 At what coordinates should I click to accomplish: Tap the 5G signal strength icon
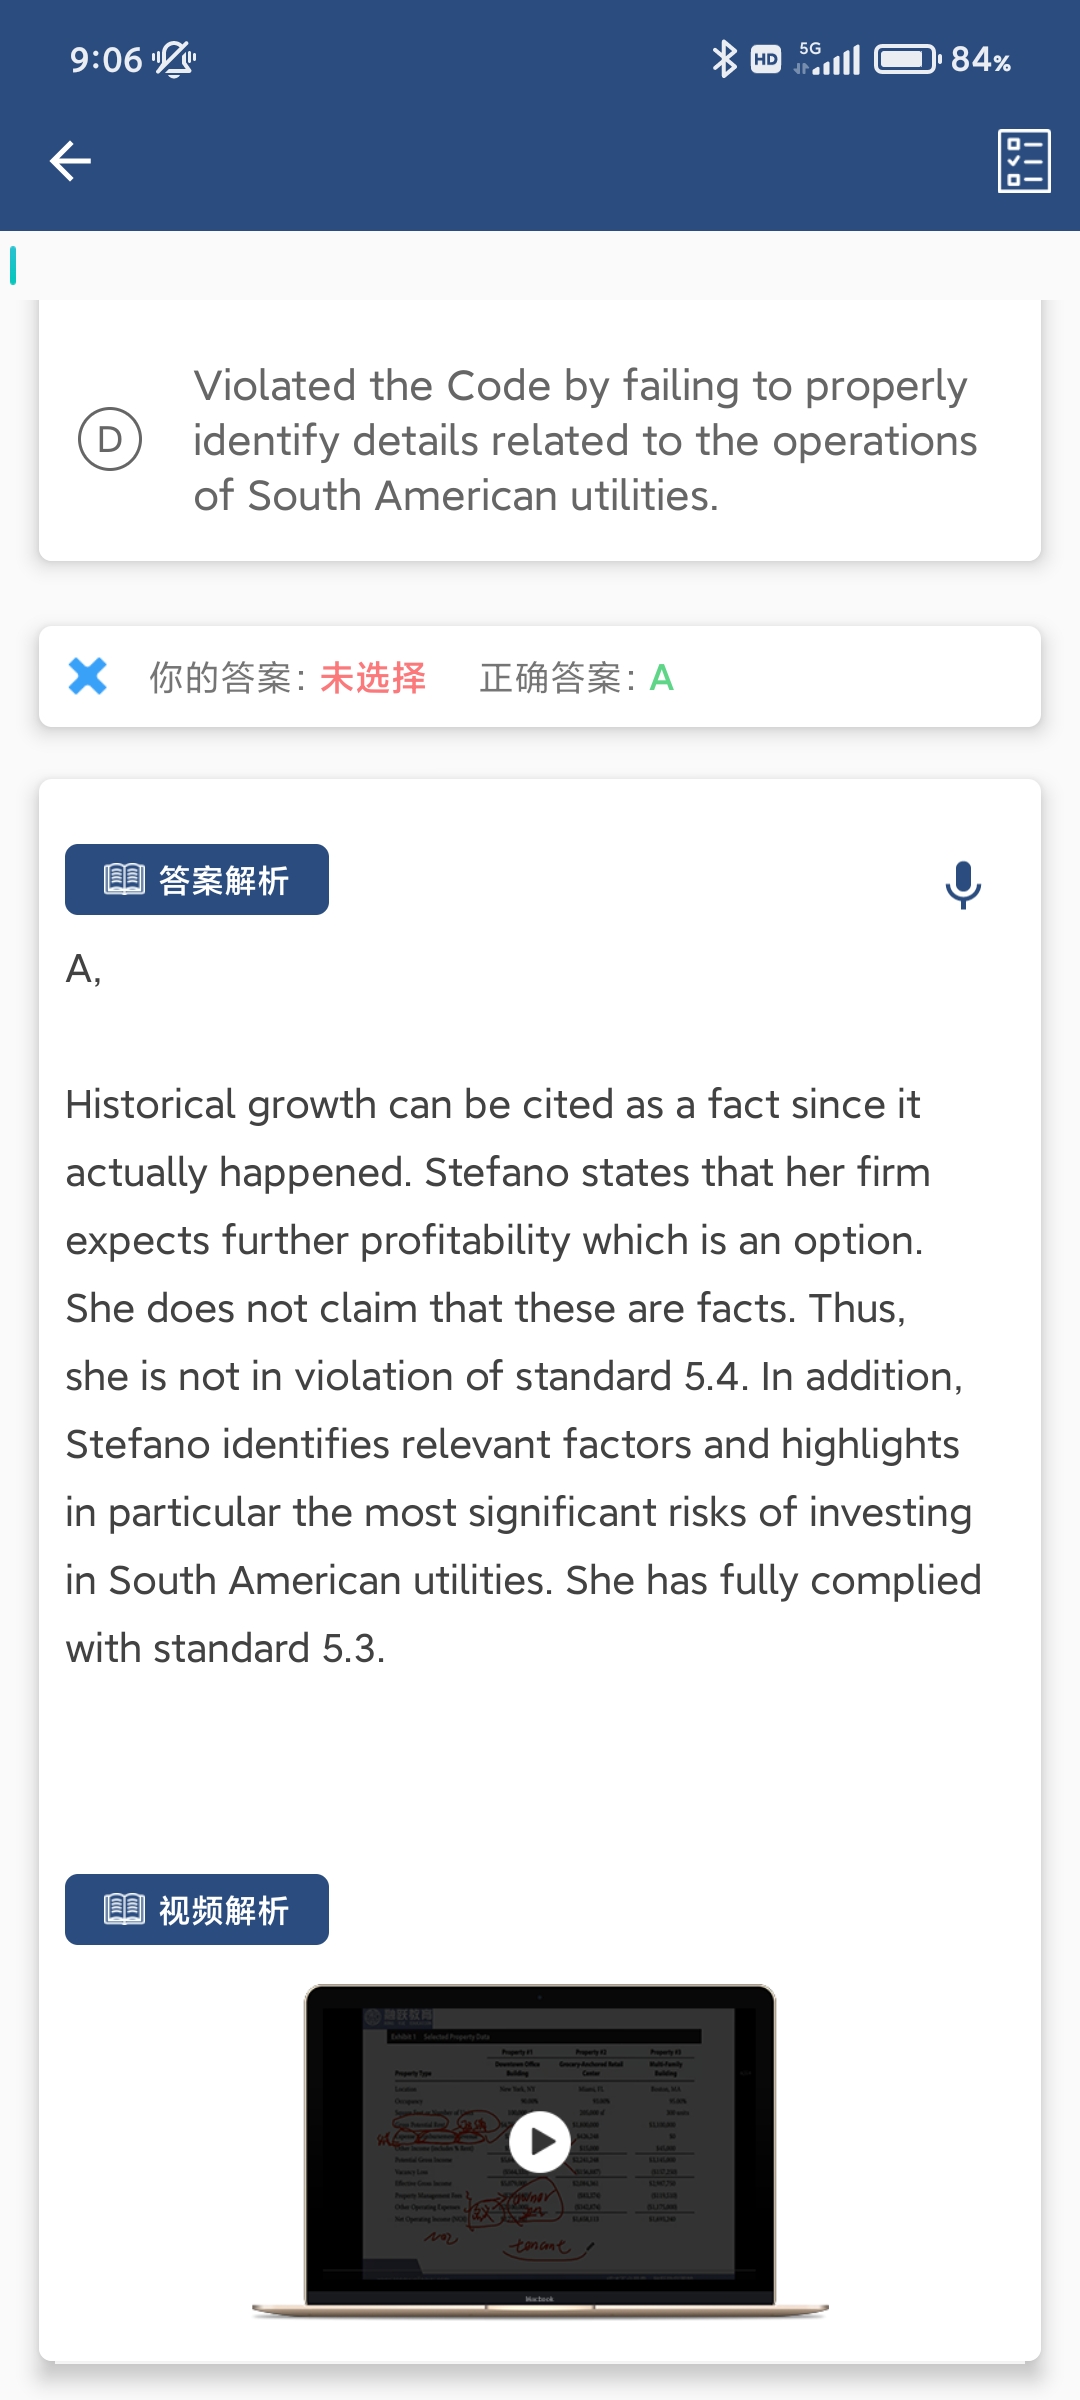pyautogui.click(x=828, y=60)
